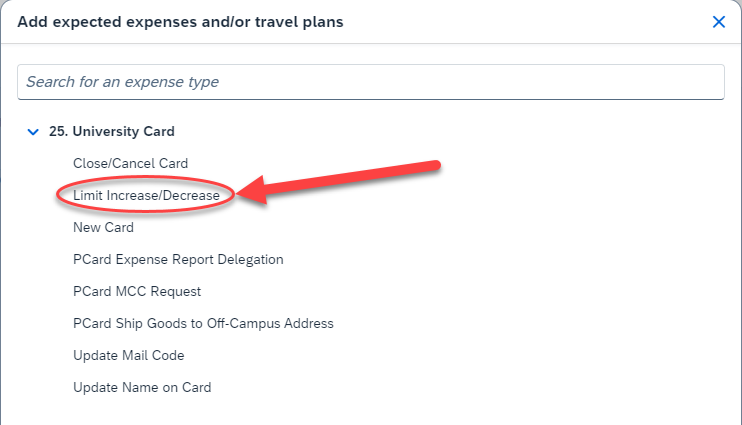Choose PCard Ship Goods to Off-Campus Address
Image resolution: width=742 pixels, height=425 pixels.
(x=203, y=323)
